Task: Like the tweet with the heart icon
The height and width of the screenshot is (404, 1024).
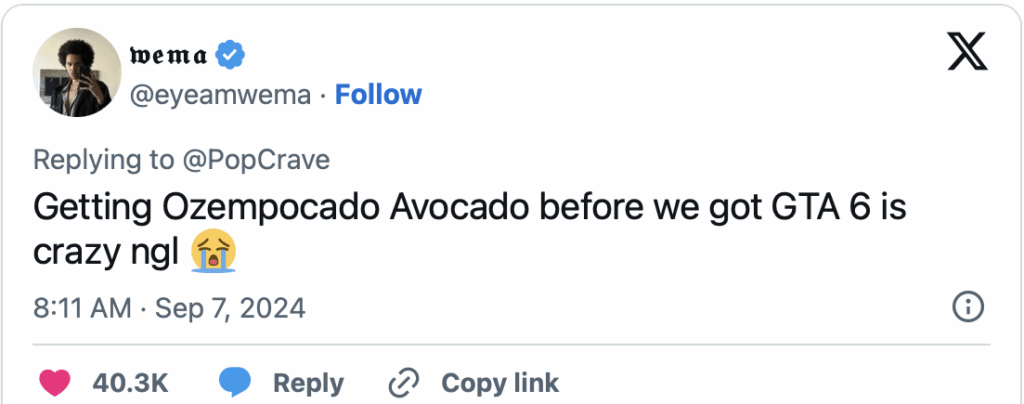Action: pos(55,382)
